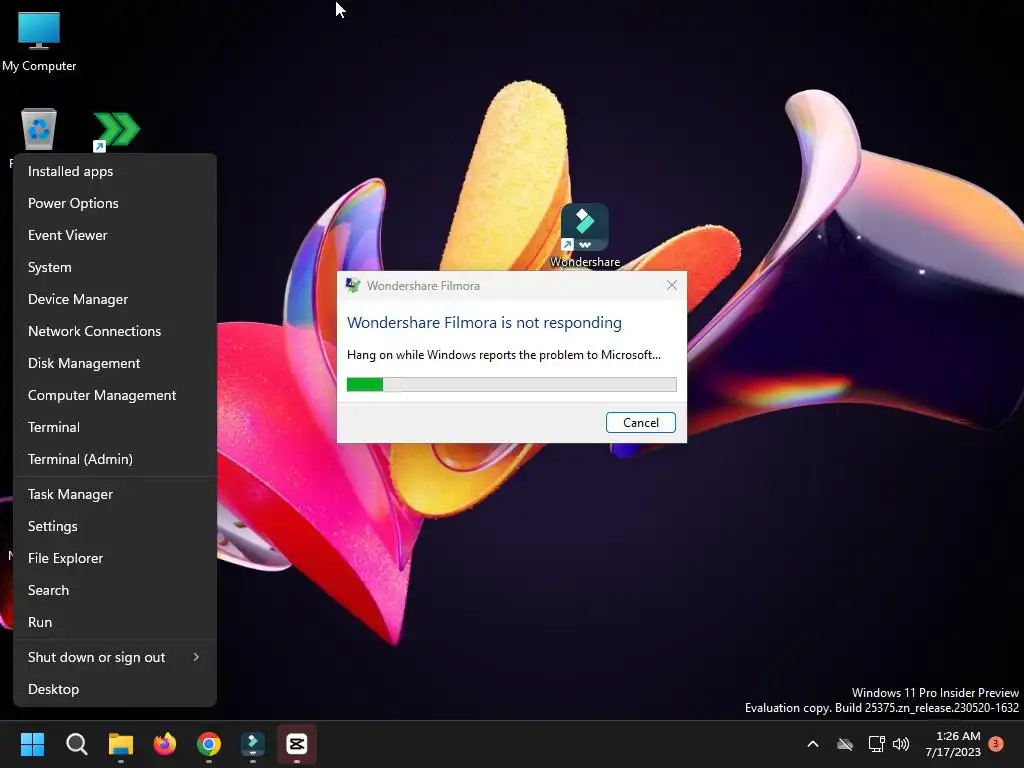Switch to Filmora taskbar icon

(x=253, y=744)
